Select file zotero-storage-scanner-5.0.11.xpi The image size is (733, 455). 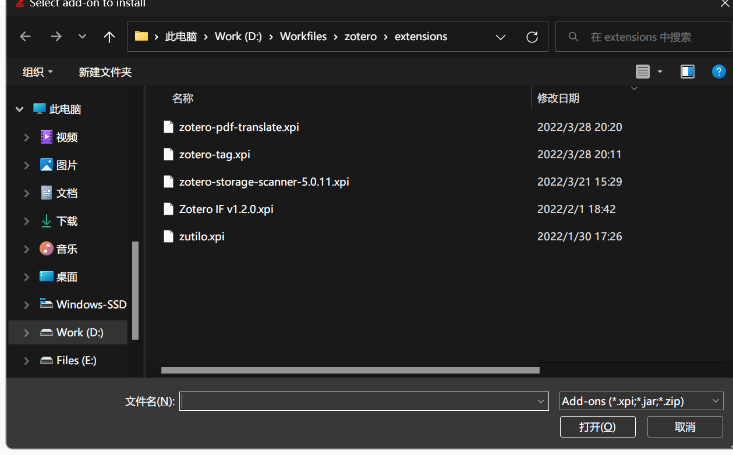coord(264,182)
